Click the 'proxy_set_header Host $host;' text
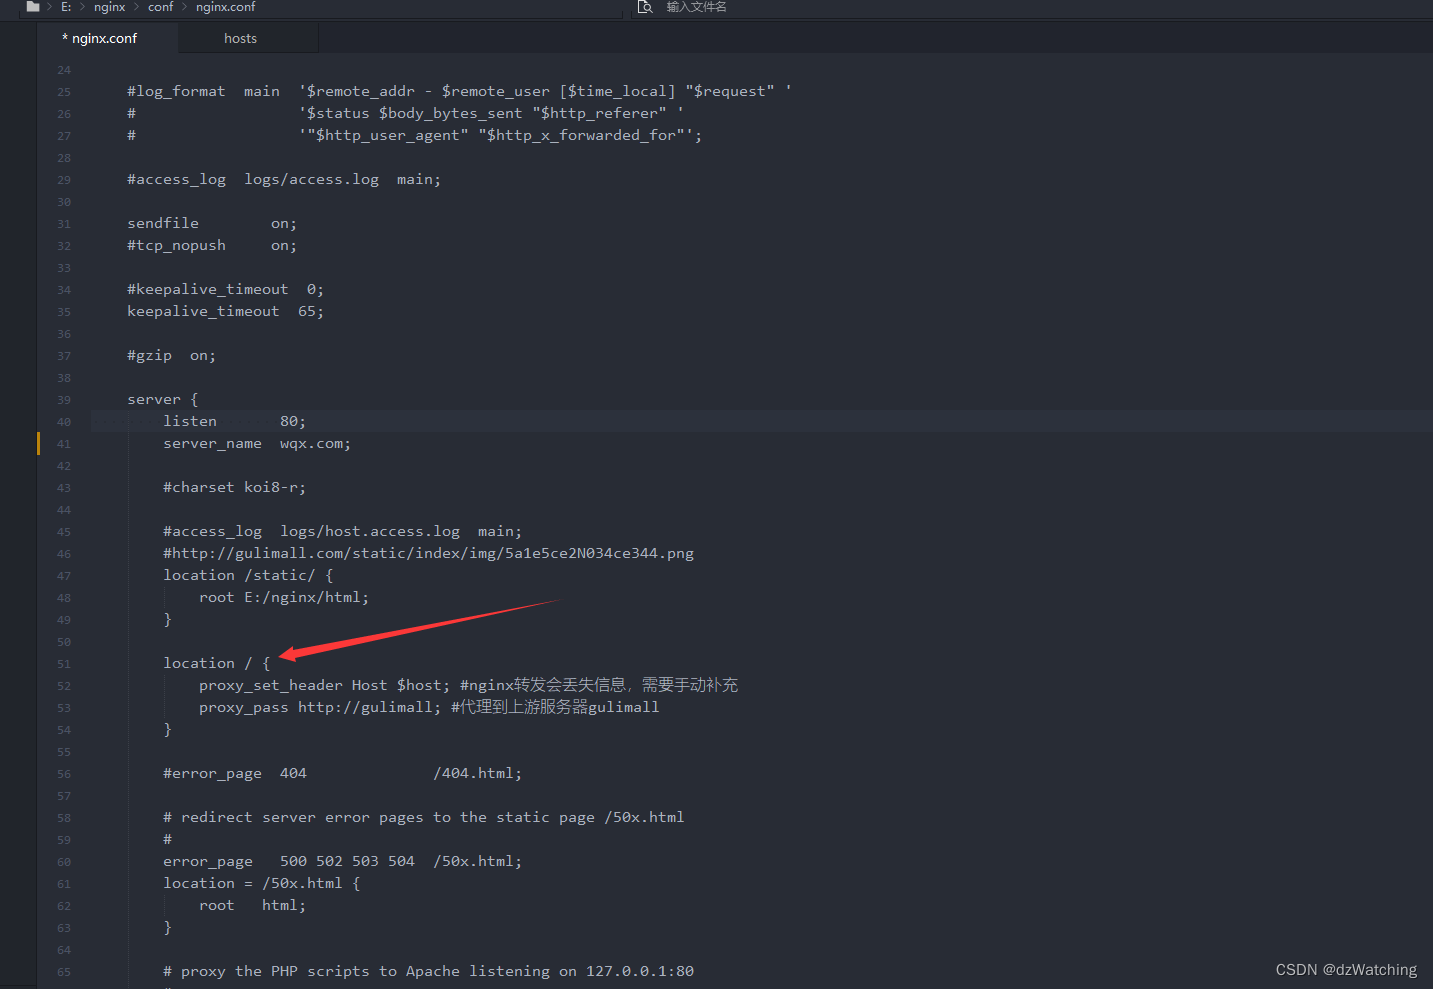 [325, 685]
